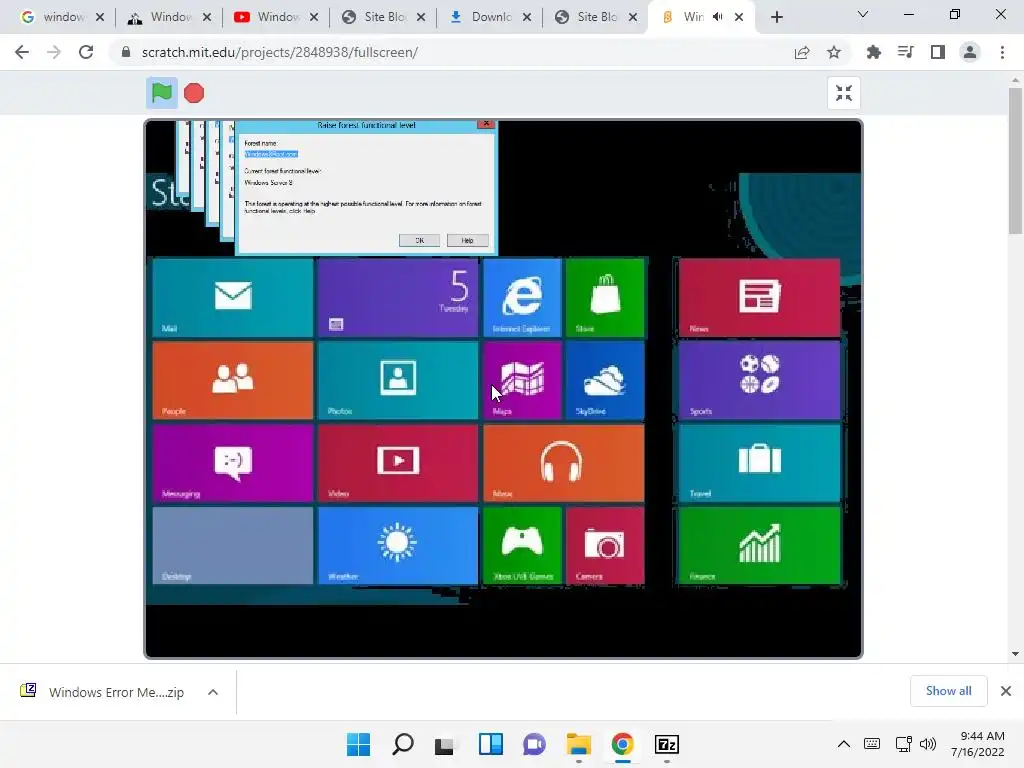
Task: Open the Store tile
Action: pos(605,298)
